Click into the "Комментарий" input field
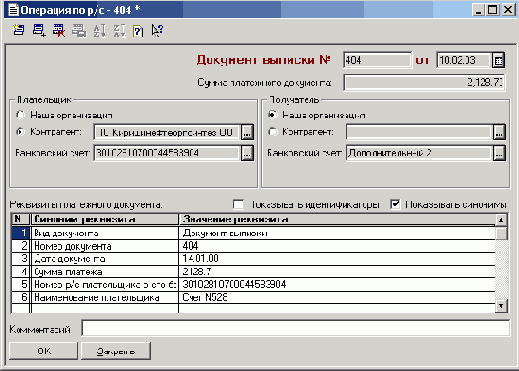The width and height of the screenshot is (519, 371). coord(296,328)
